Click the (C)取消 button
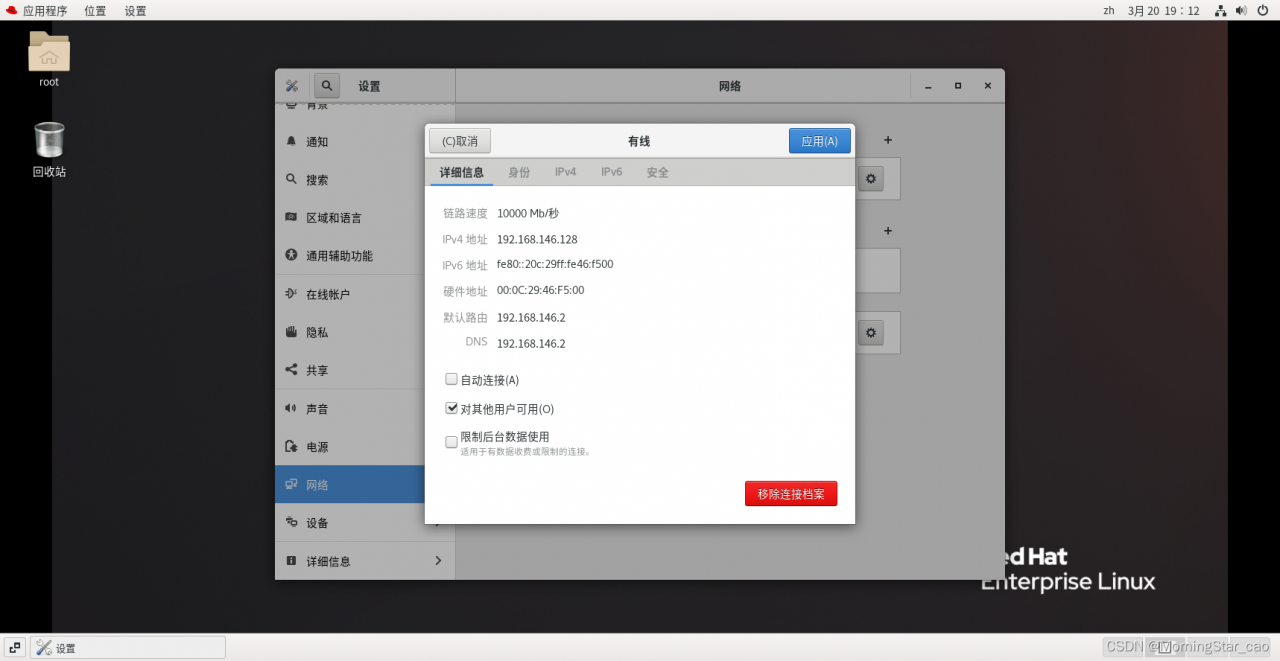The image size is (1280, 661). tap(460, 141)
